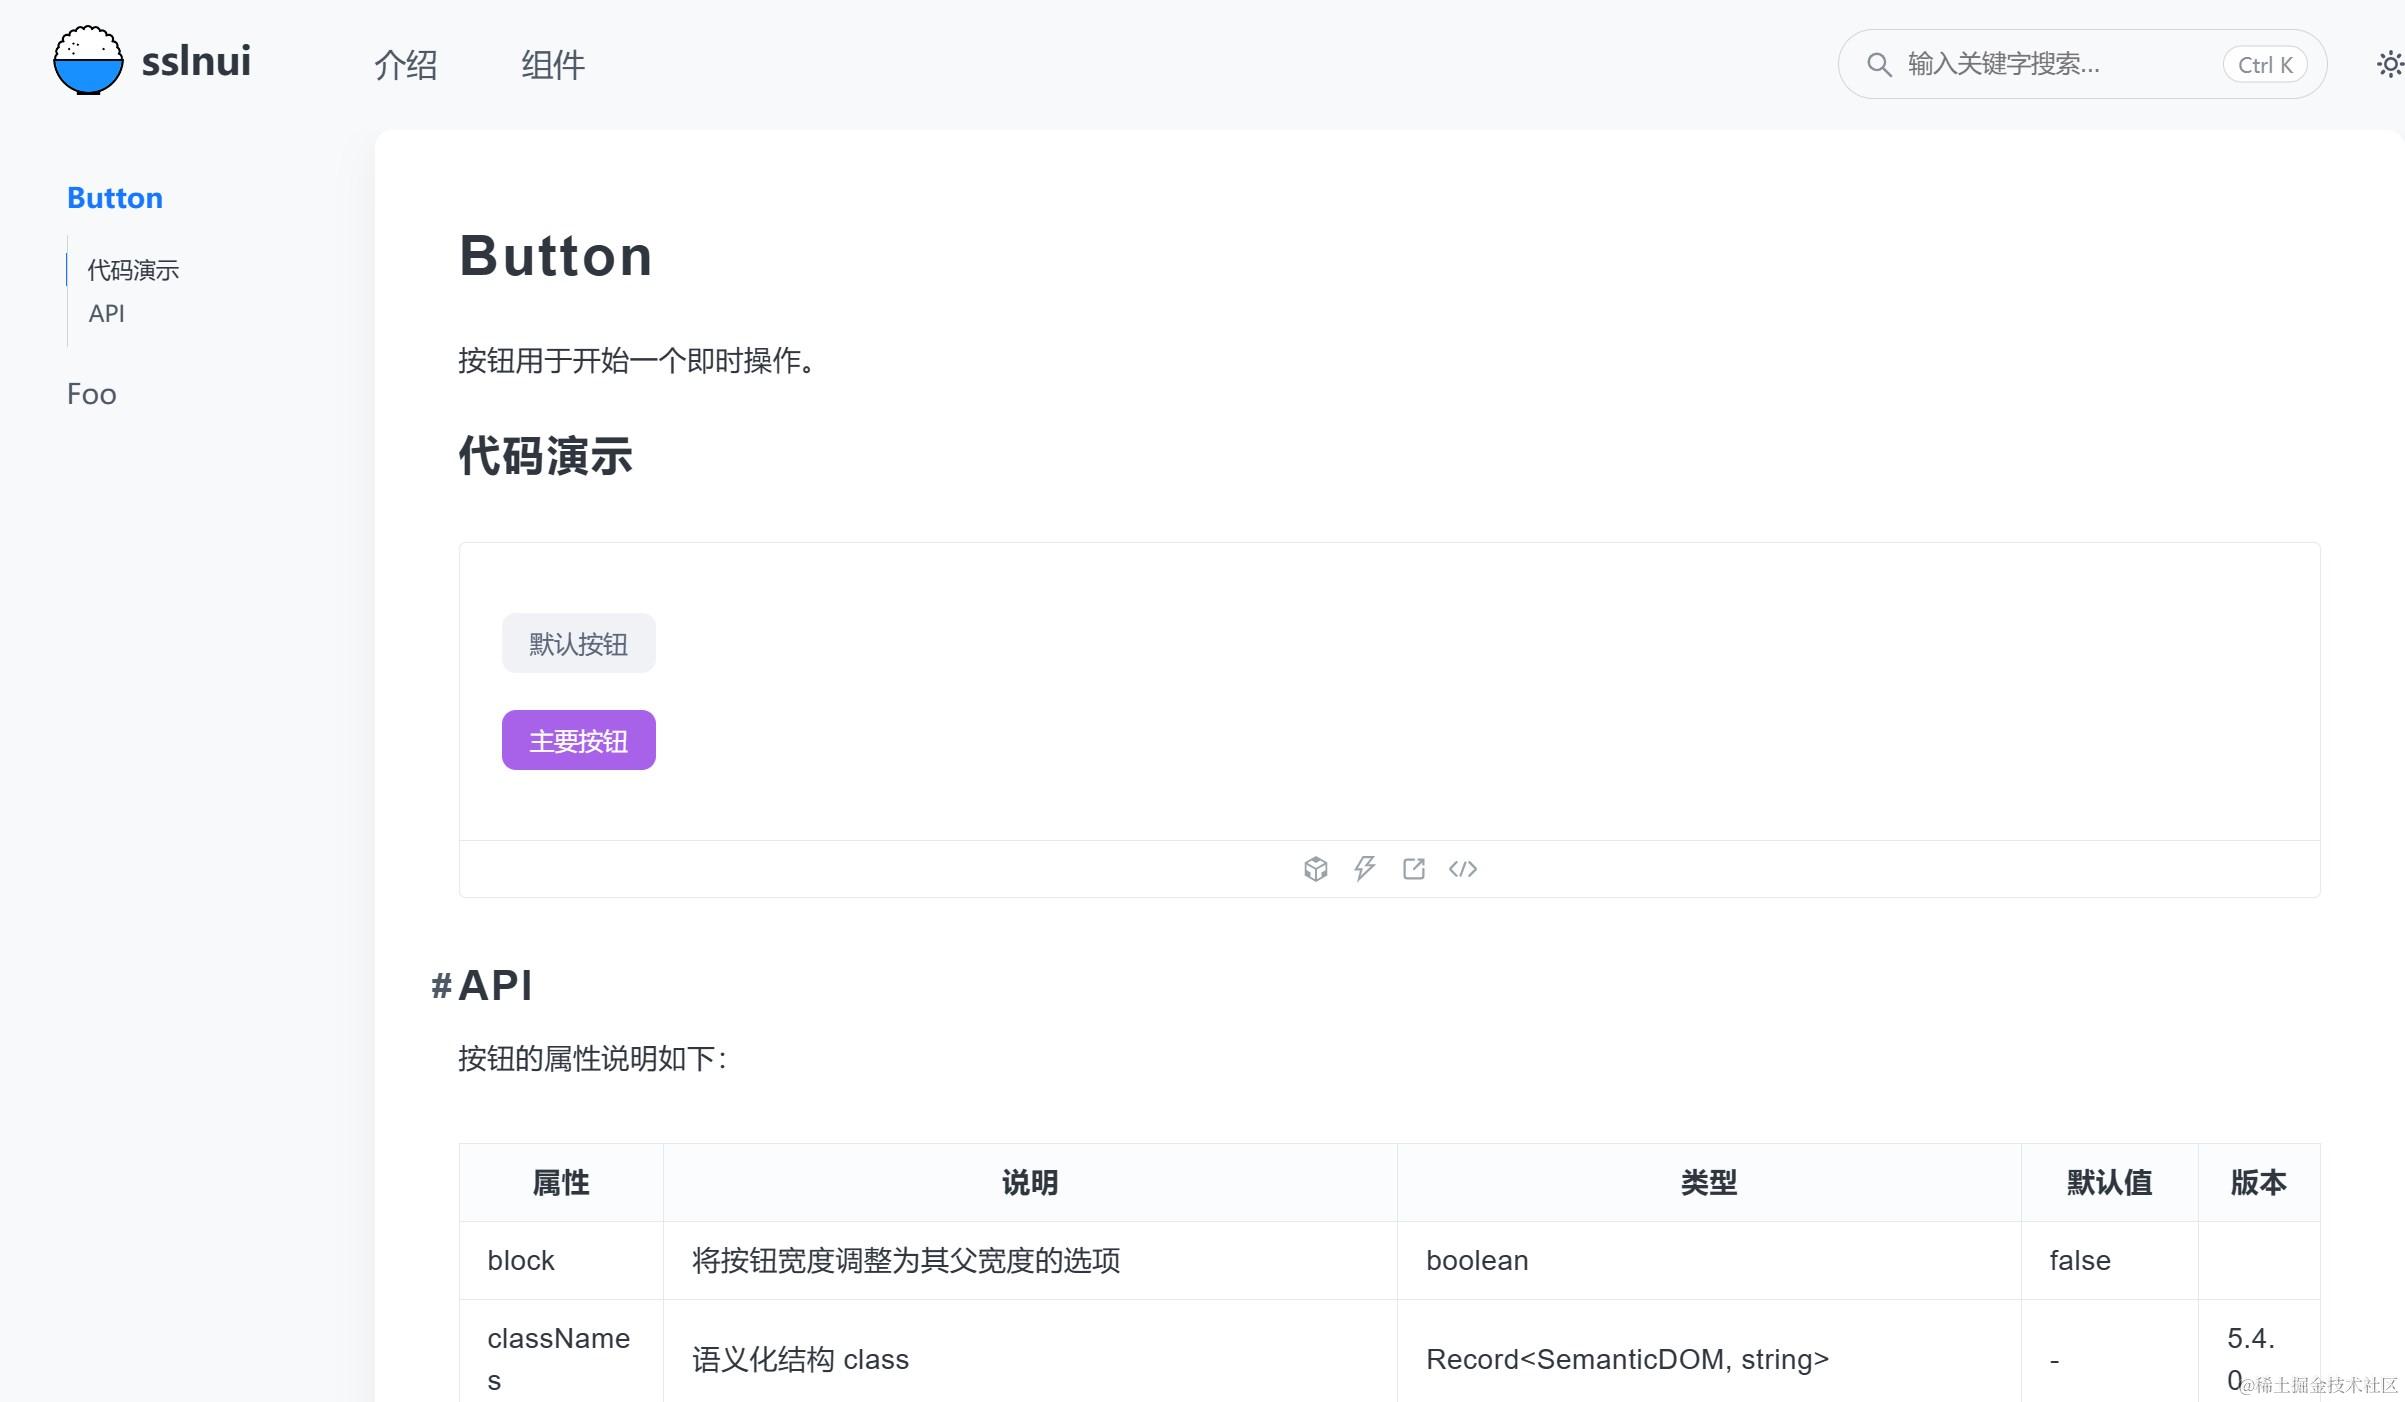The height and width of the screenshot is (1402, 2405).
Task: Toggle the sun theme switch icon
Action: [x=2389, y=65]
